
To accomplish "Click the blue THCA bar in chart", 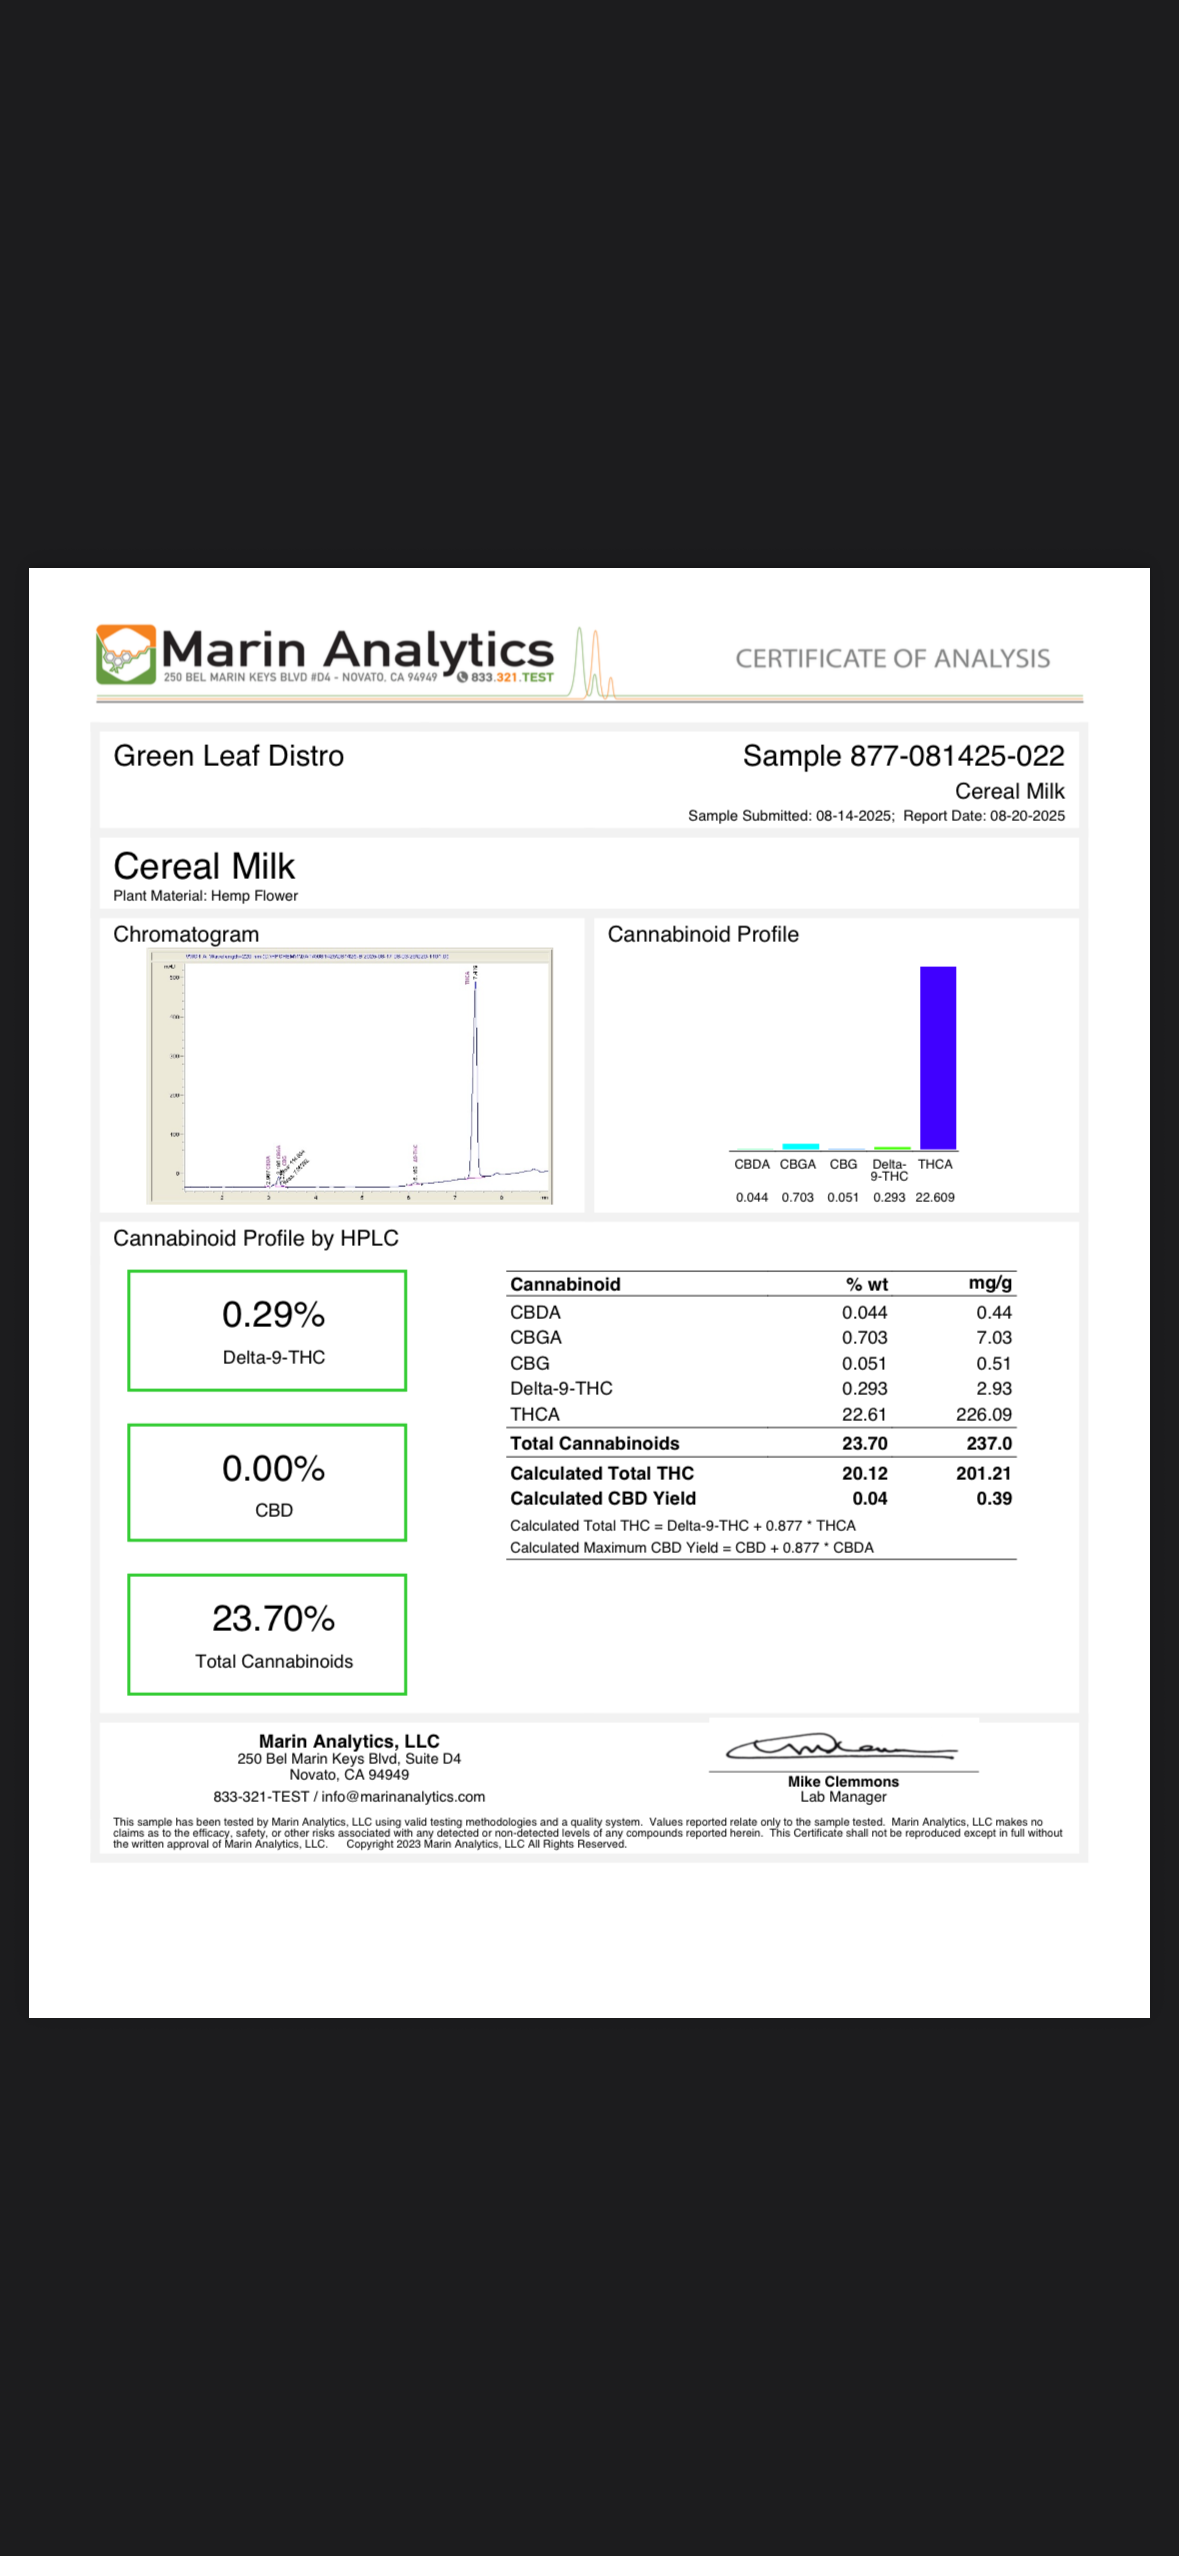I will [x=938, y=1058].
